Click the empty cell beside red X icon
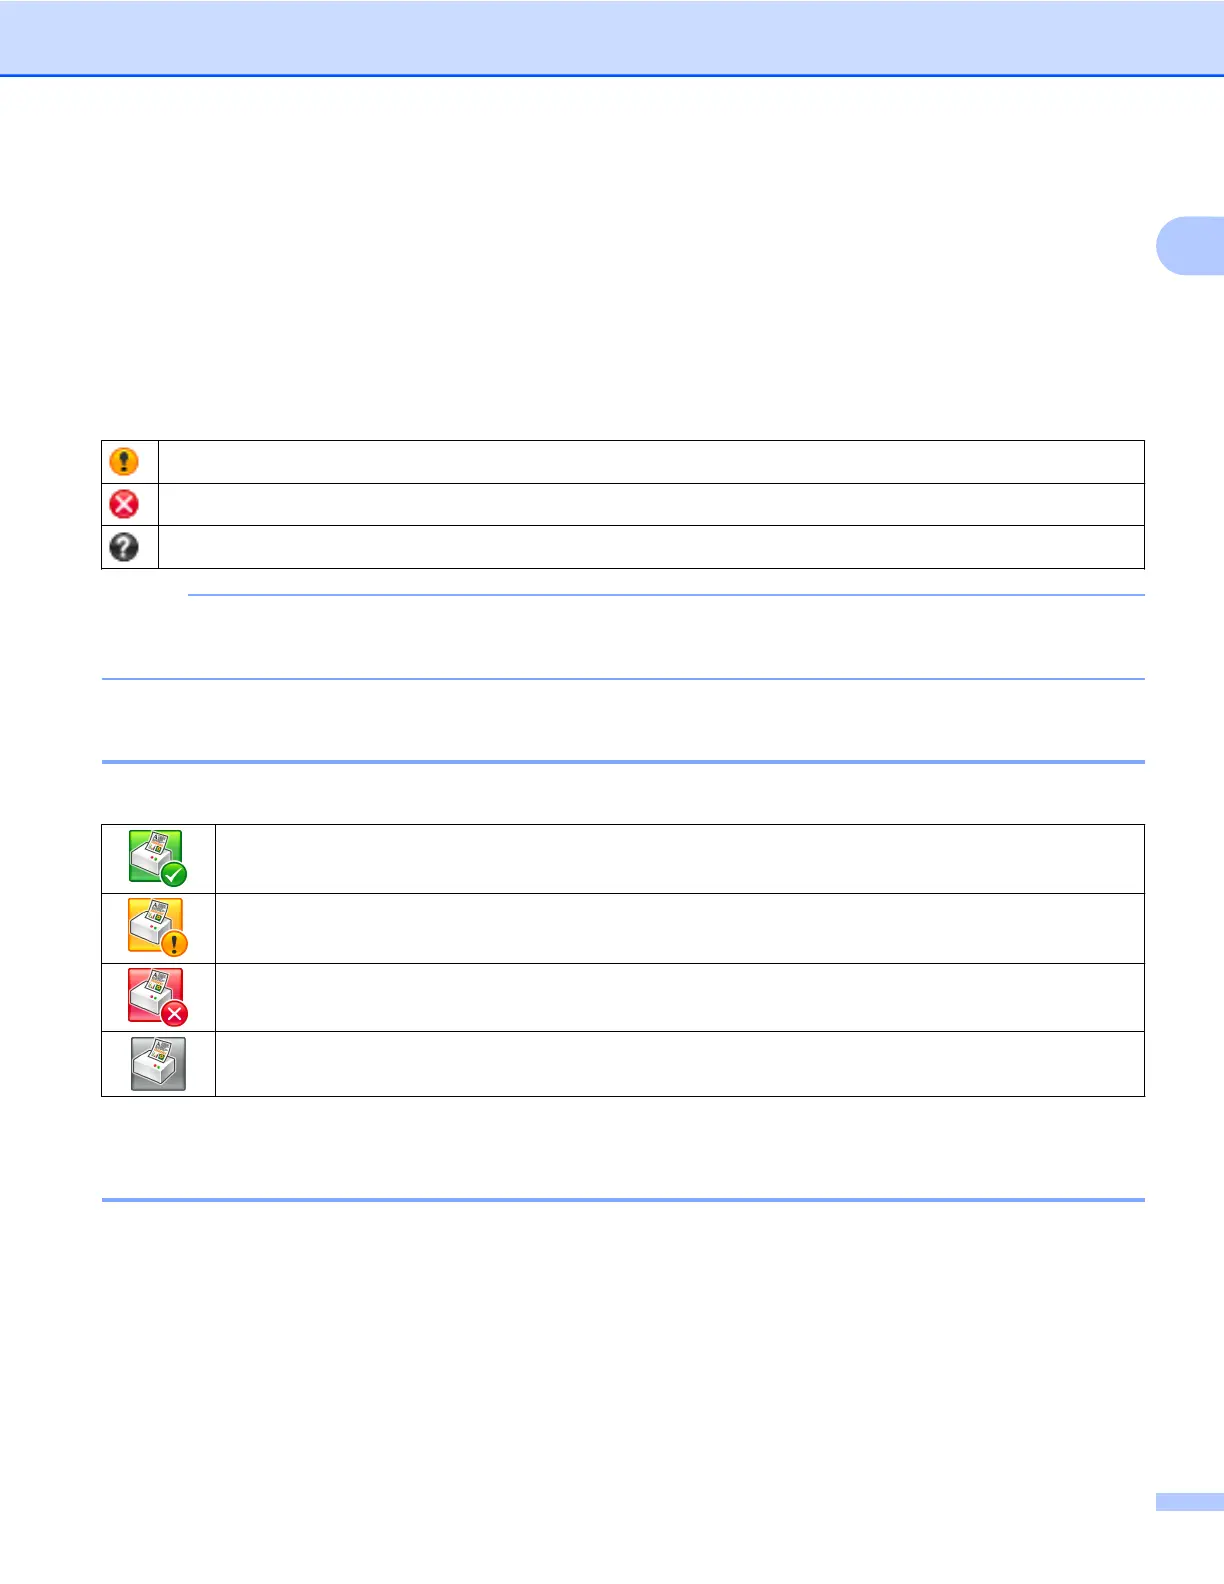Viewport: 1224px width, 1584px height. pos(651,504)
